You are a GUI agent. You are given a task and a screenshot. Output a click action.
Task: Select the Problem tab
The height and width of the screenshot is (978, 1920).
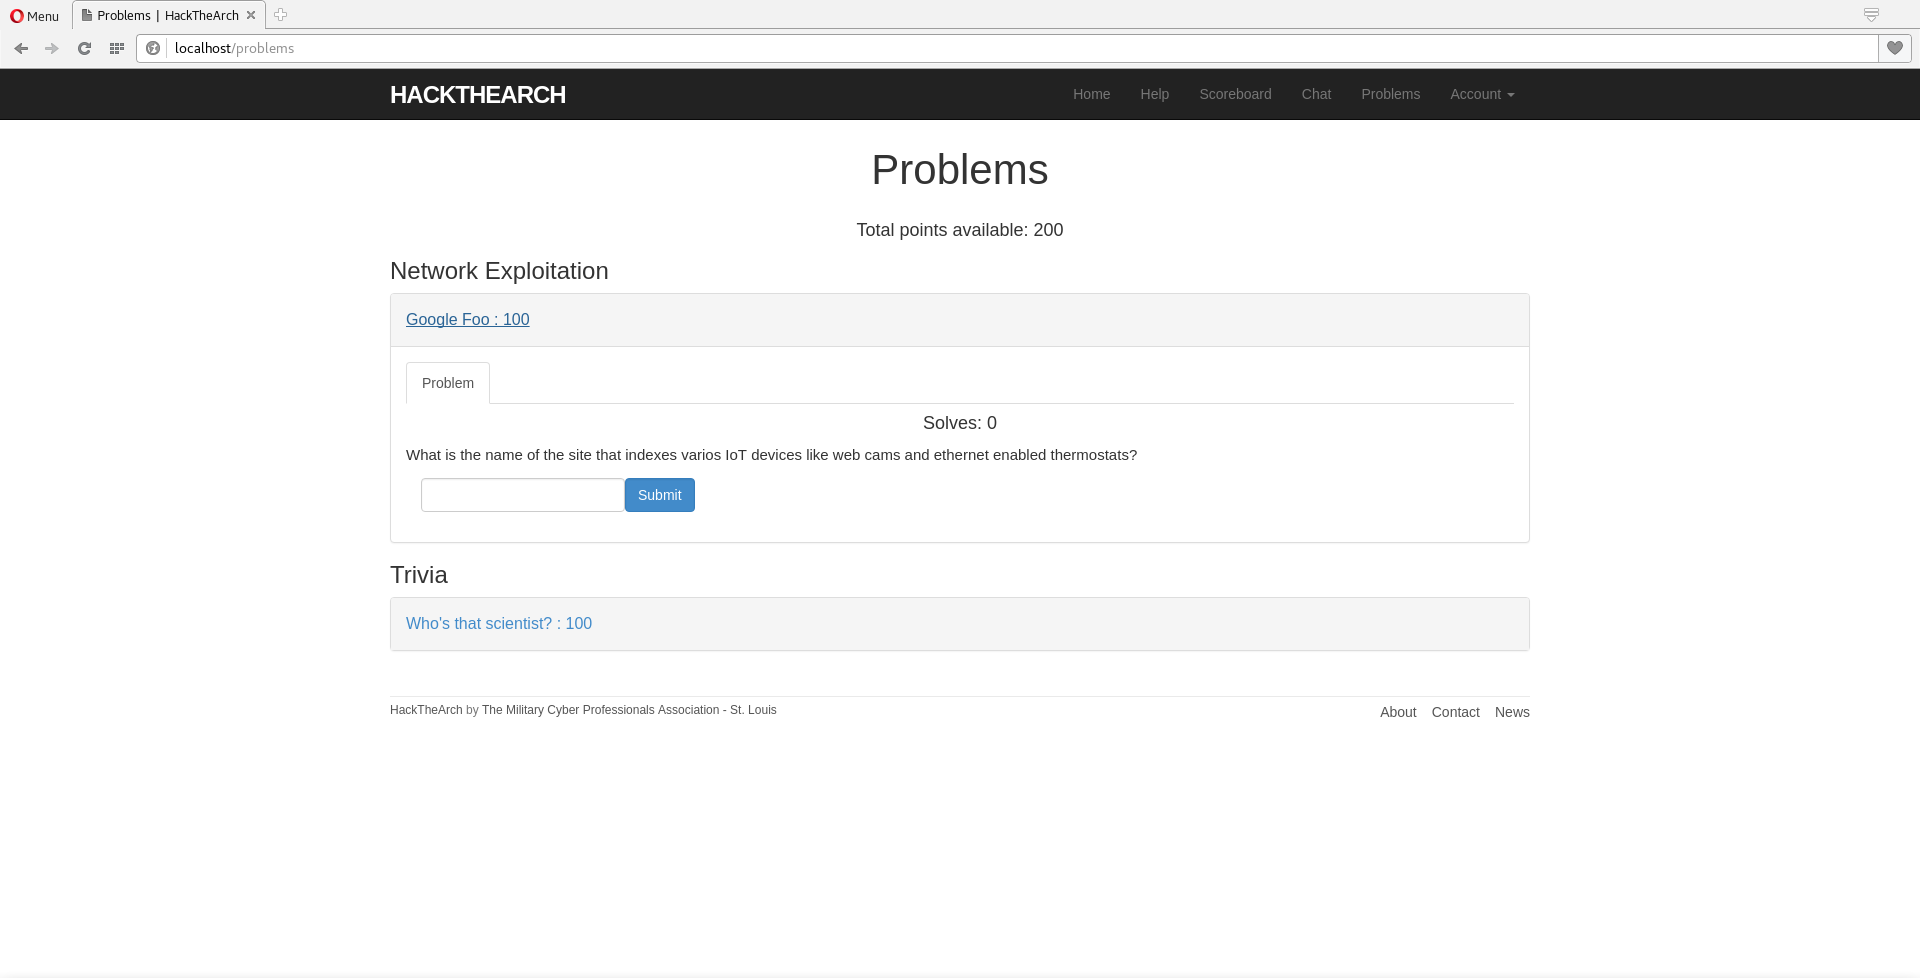coord(448,383)
